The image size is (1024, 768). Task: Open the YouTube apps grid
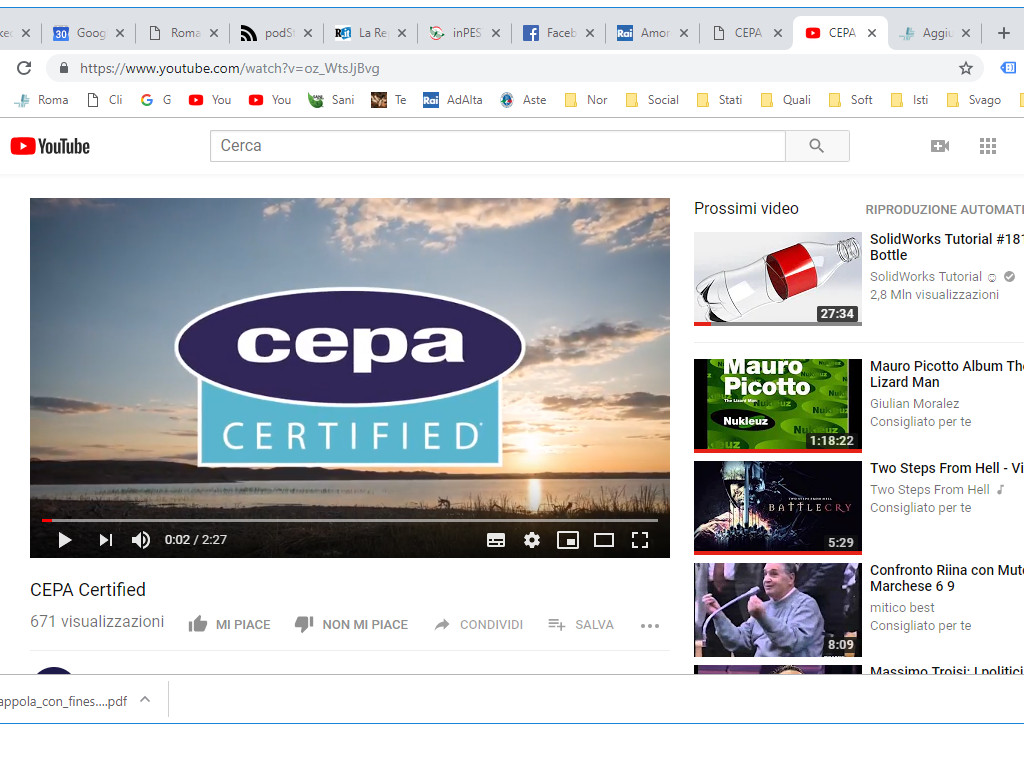pos(988,146)
